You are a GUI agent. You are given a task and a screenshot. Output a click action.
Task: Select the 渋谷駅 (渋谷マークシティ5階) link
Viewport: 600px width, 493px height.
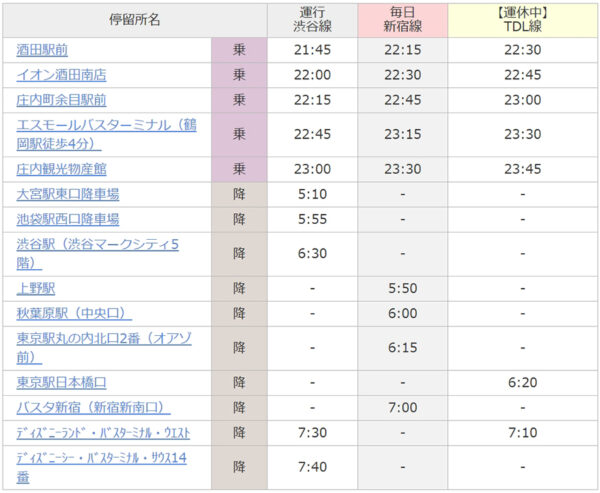[97, 244]
